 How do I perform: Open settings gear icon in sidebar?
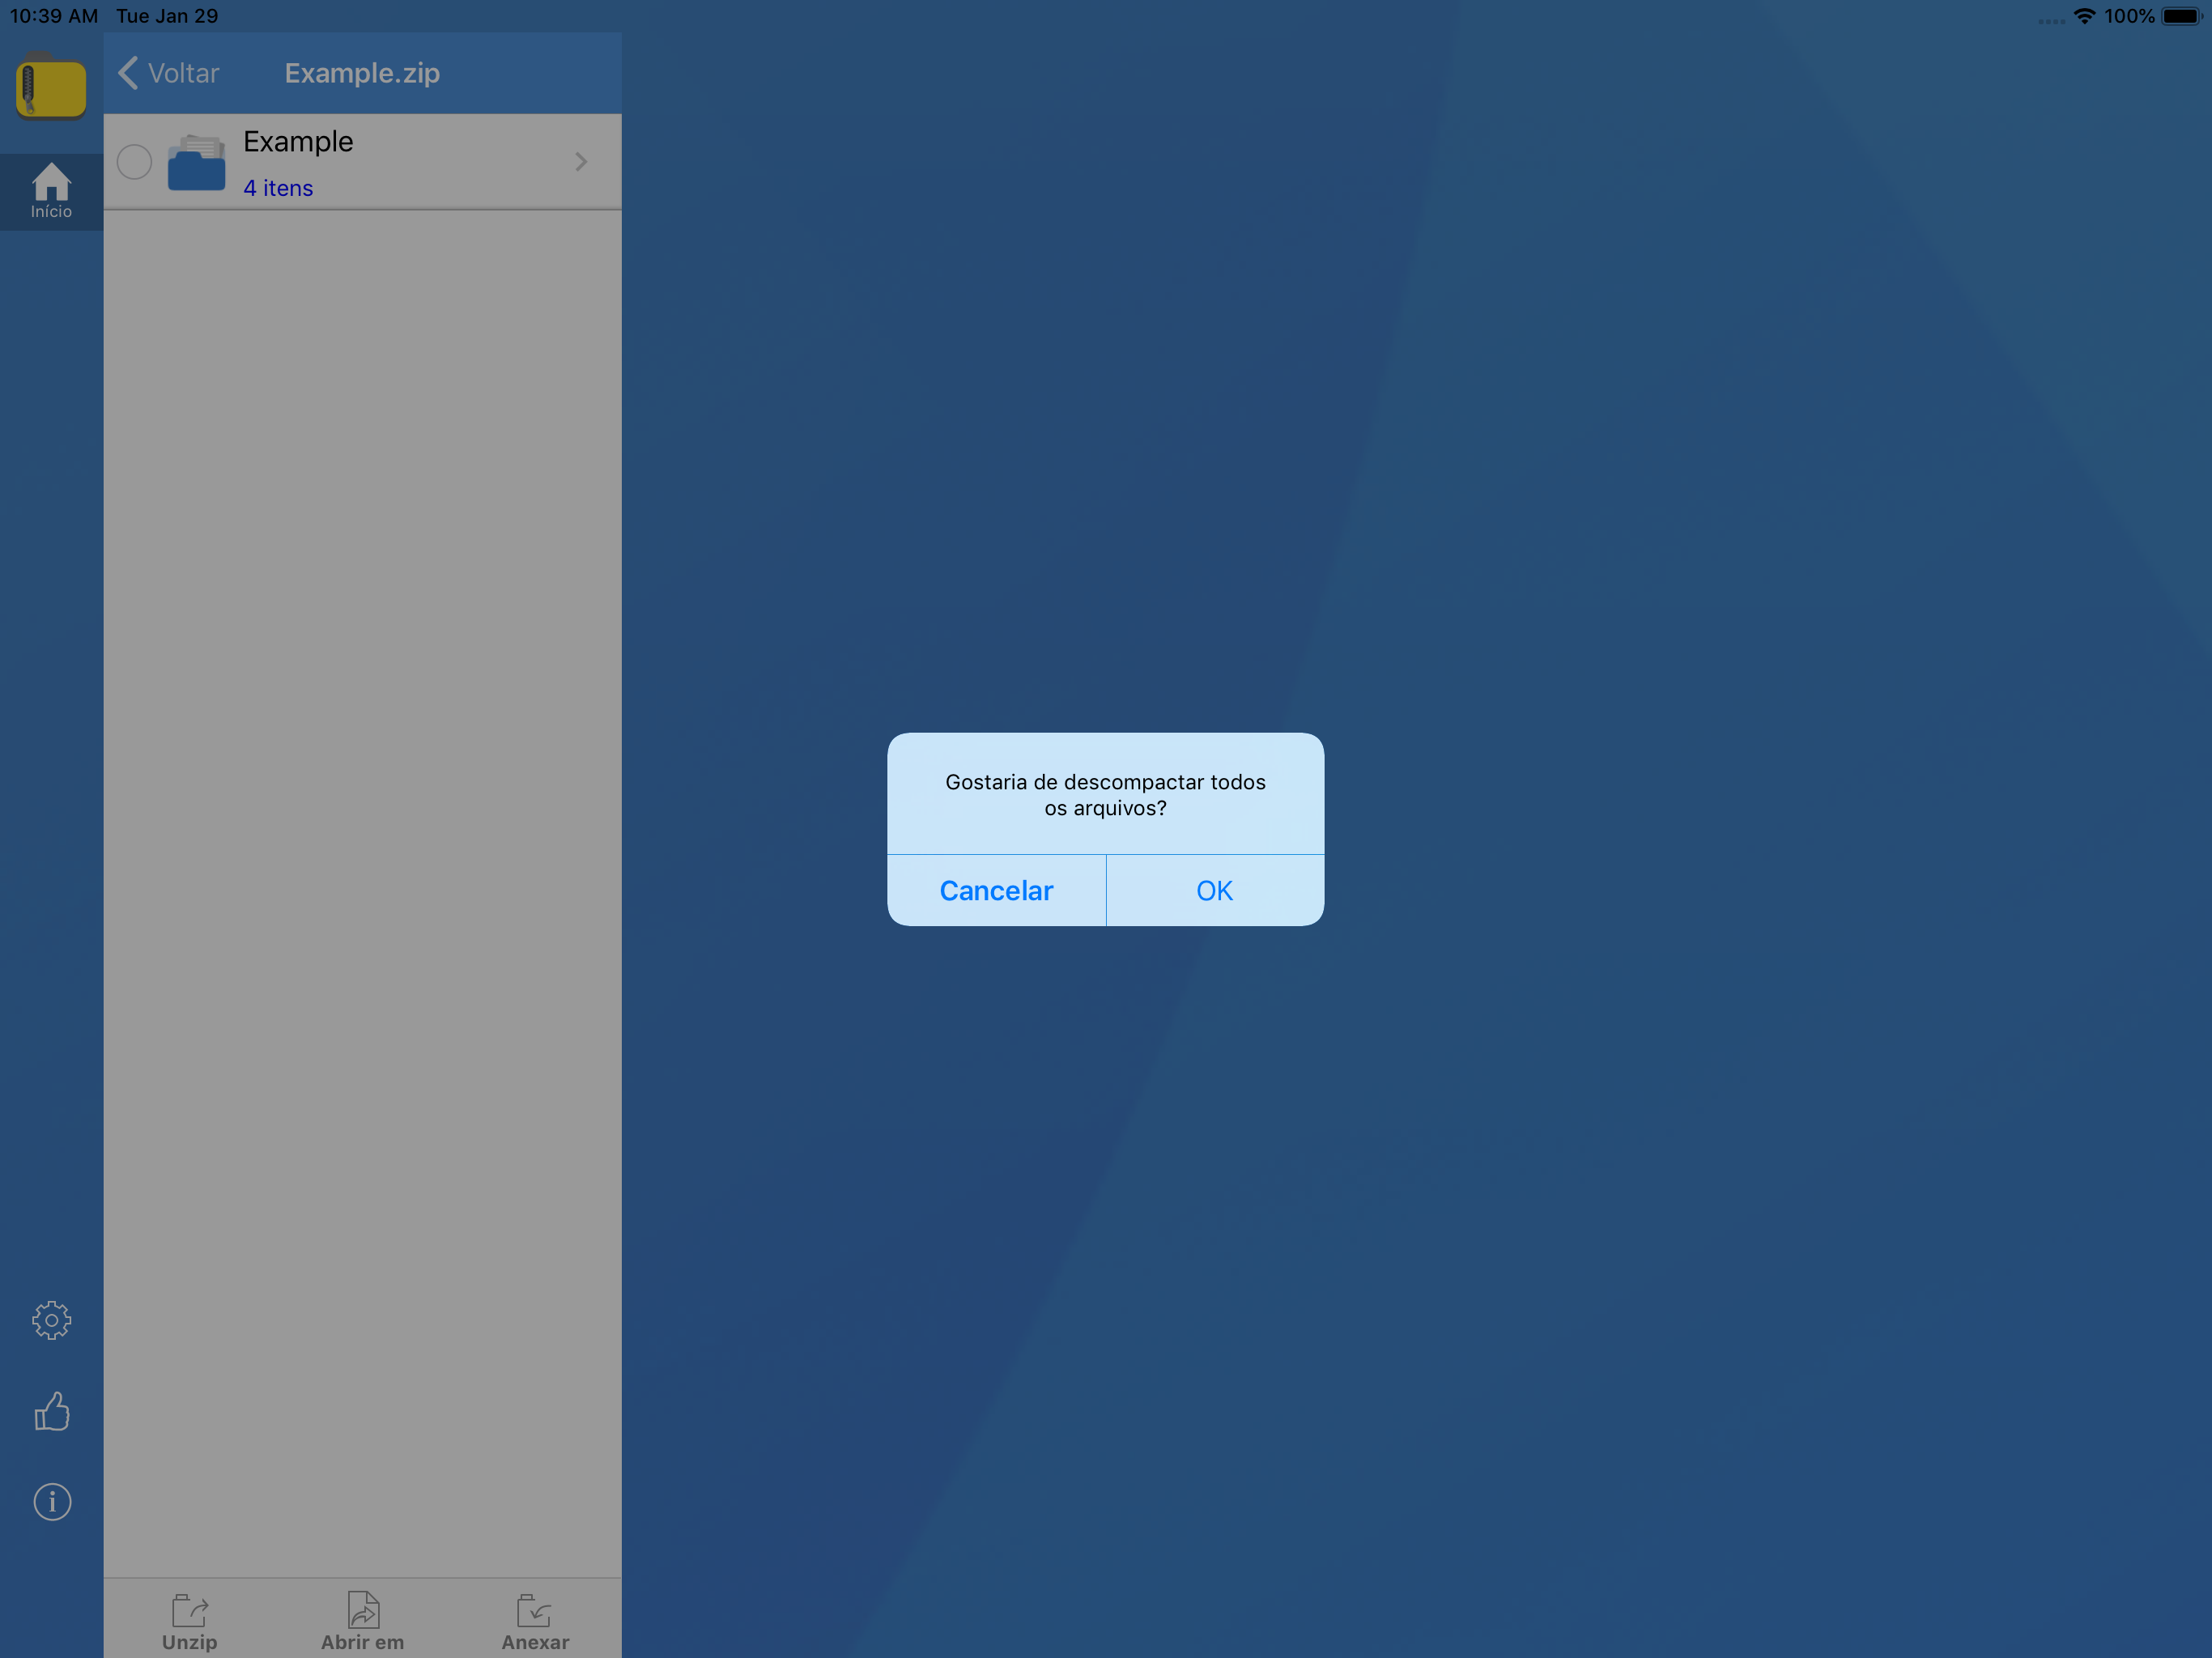51,1320
